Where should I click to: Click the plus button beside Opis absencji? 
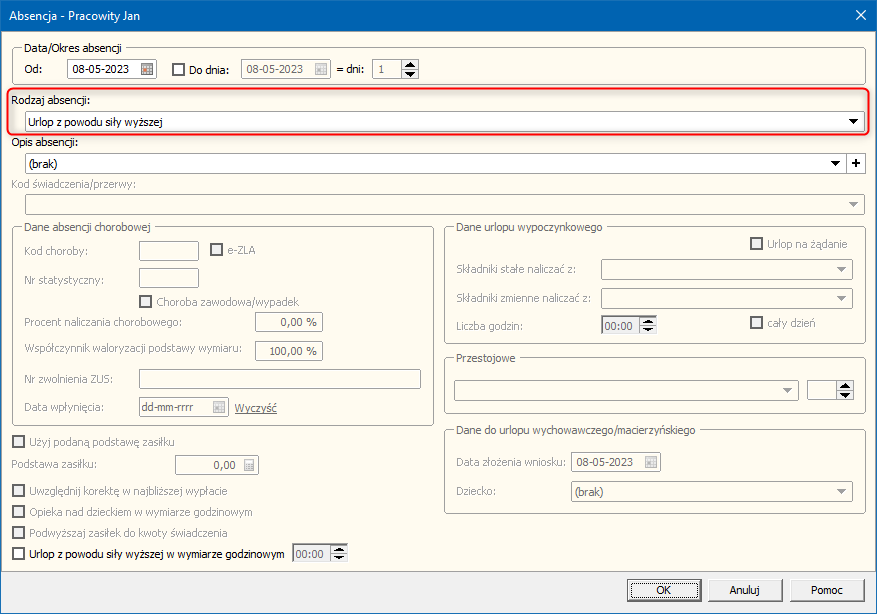855,163
